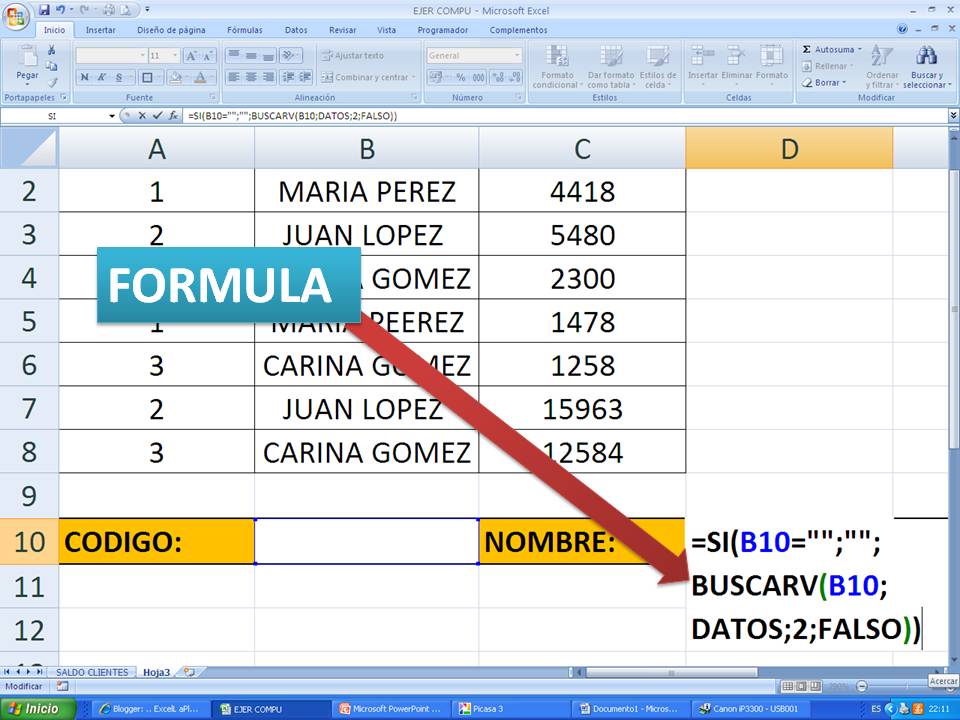Switch to Microsoft PowerPoint in taskbar
The width and height of the screenshot is (960, 720).
pyautogui.click(x=392, y=709)
